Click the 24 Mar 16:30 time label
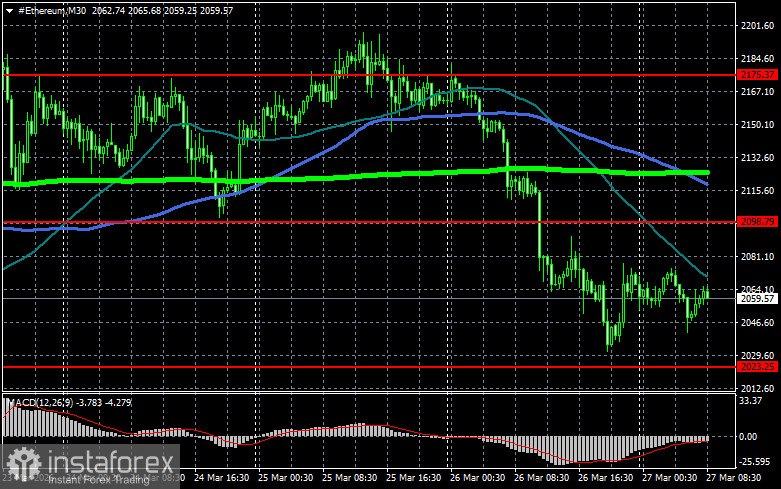The height and width of the screenshot is (489, 781). (x=222, y=478)
